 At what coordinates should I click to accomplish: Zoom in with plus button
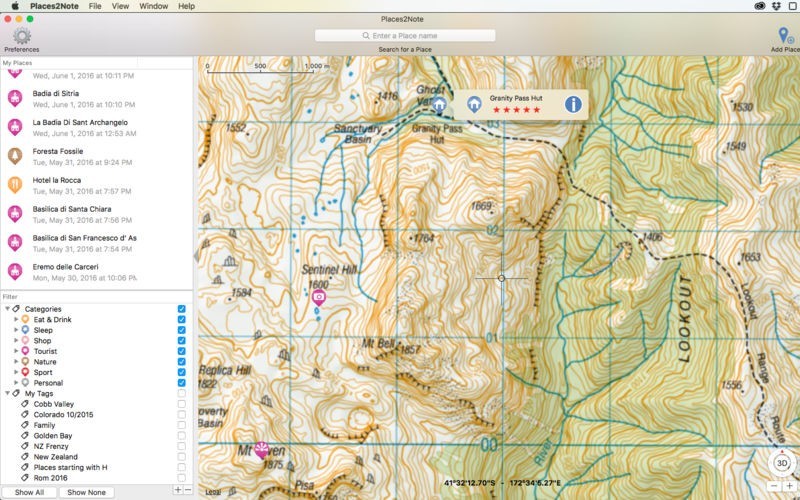coord(790,487)
